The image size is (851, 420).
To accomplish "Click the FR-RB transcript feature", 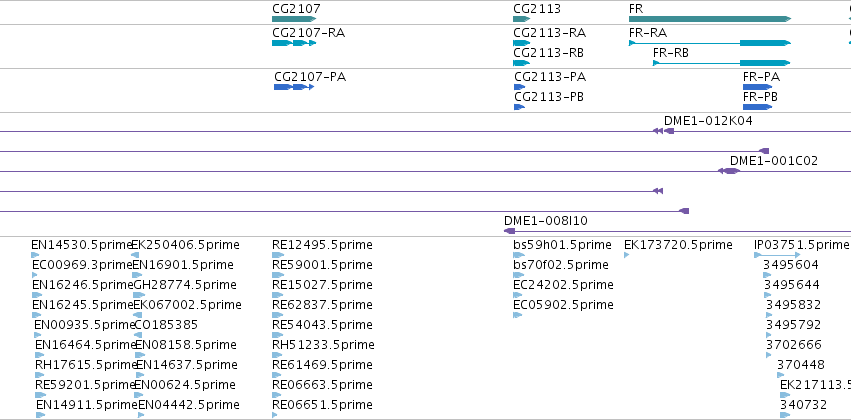I will [721, 63].
